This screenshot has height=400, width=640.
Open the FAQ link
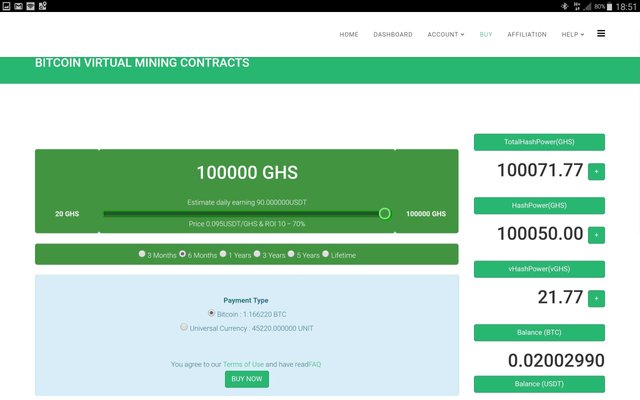coord(315,364)
